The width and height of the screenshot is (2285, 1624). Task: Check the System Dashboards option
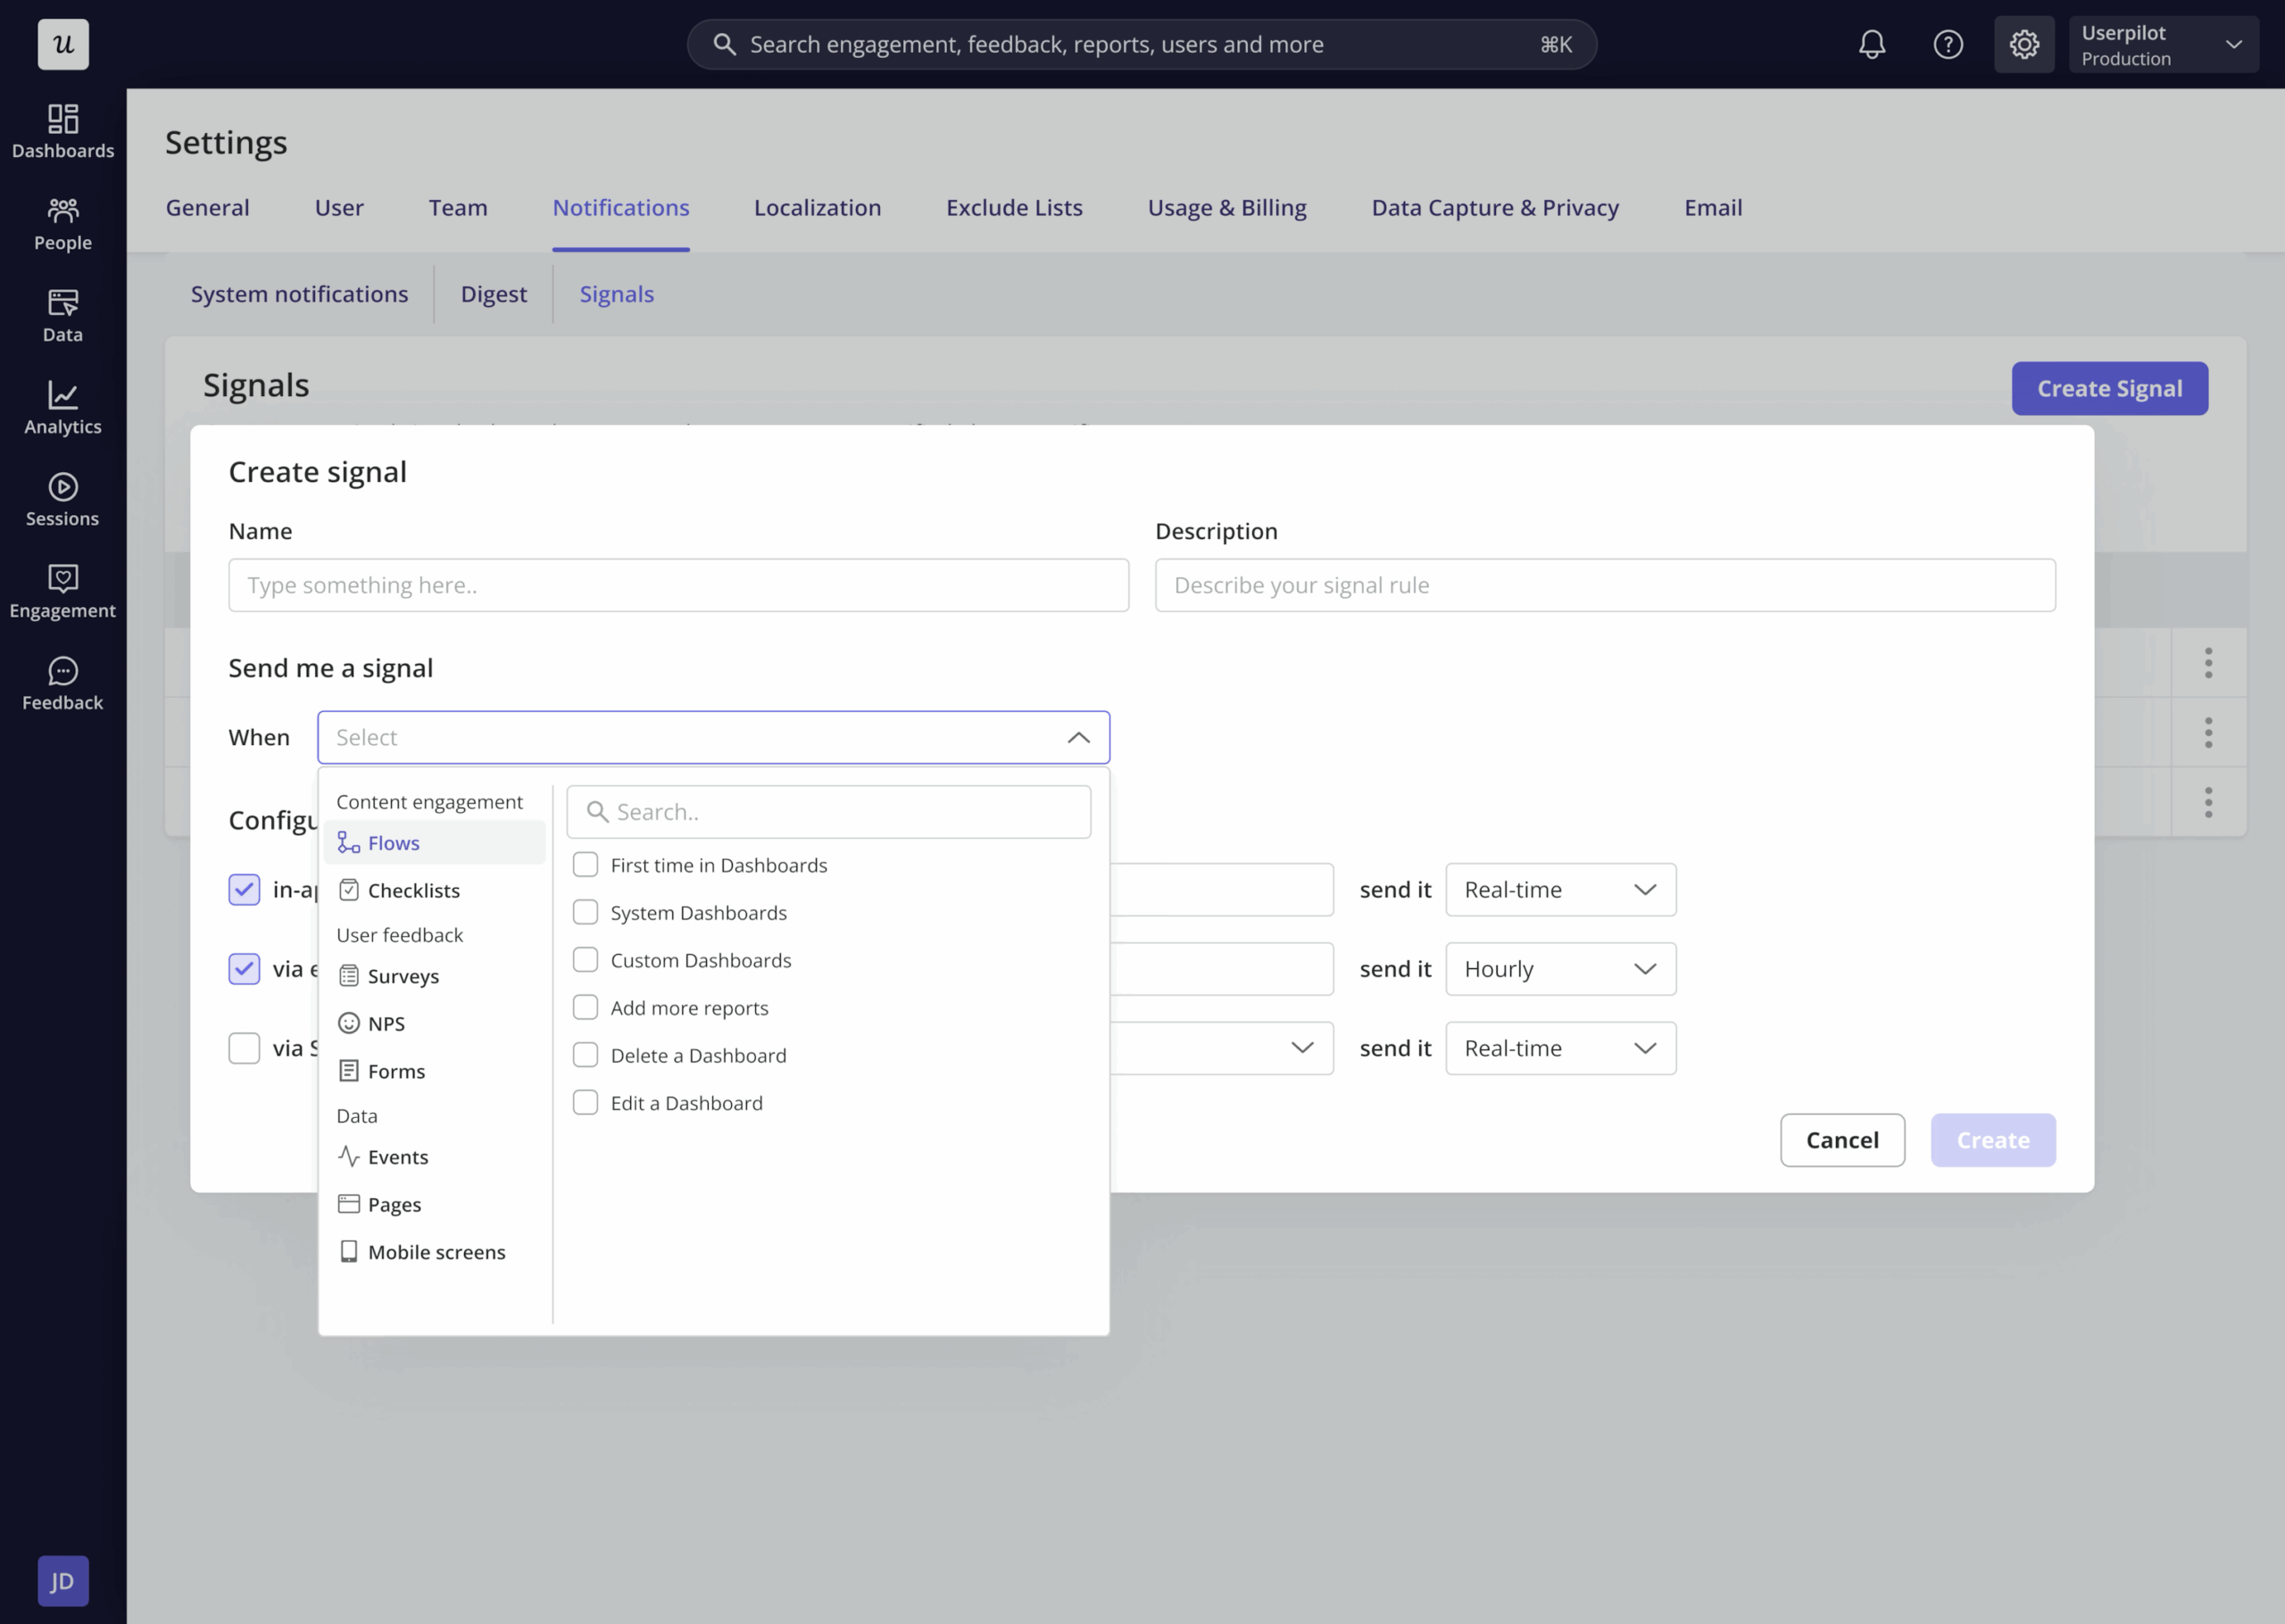(586, 911)
